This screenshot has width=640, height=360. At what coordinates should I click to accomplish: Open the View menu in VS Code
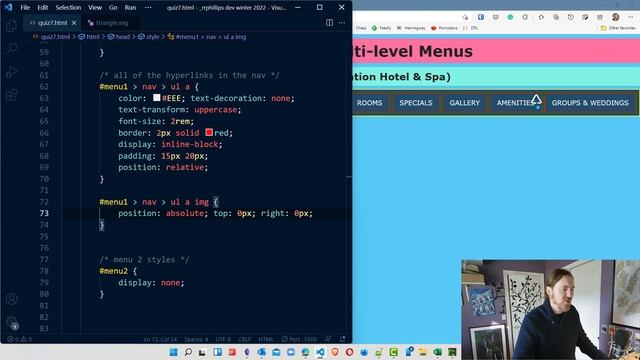95,7
